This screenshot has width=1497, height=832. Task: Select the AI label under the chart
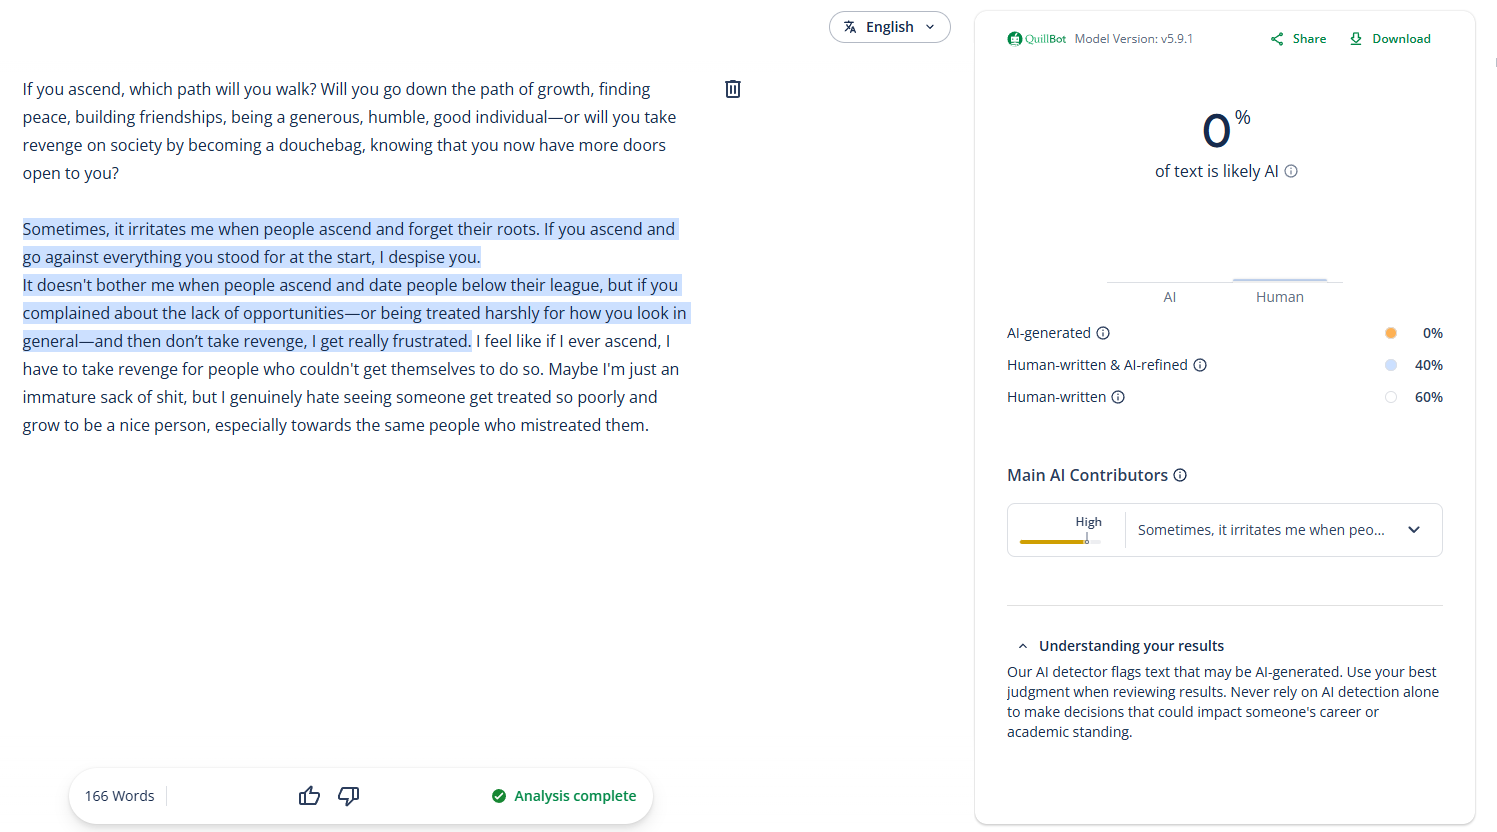coord(1169,297)
